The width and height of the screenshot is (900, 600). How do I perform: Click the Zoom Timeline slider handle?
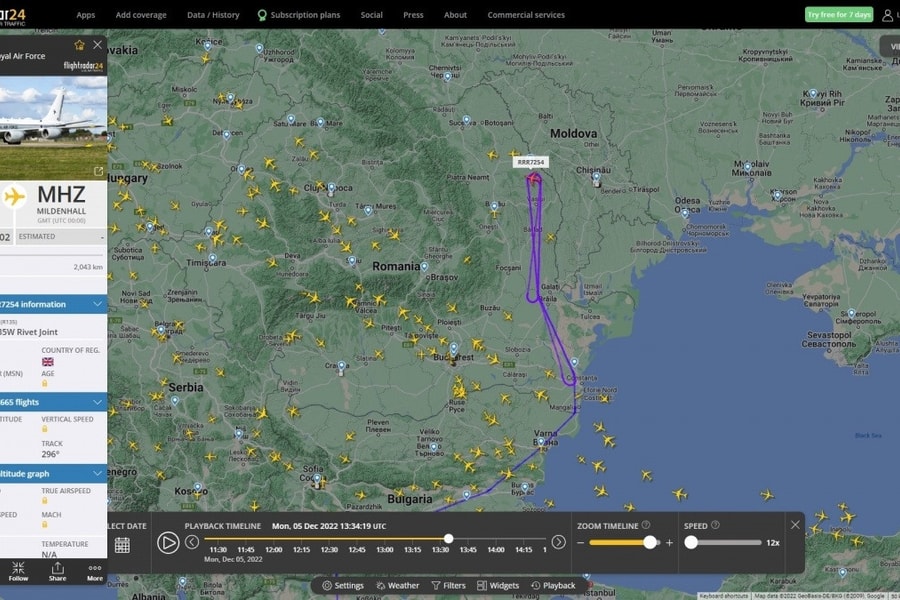tap(650, 542)
